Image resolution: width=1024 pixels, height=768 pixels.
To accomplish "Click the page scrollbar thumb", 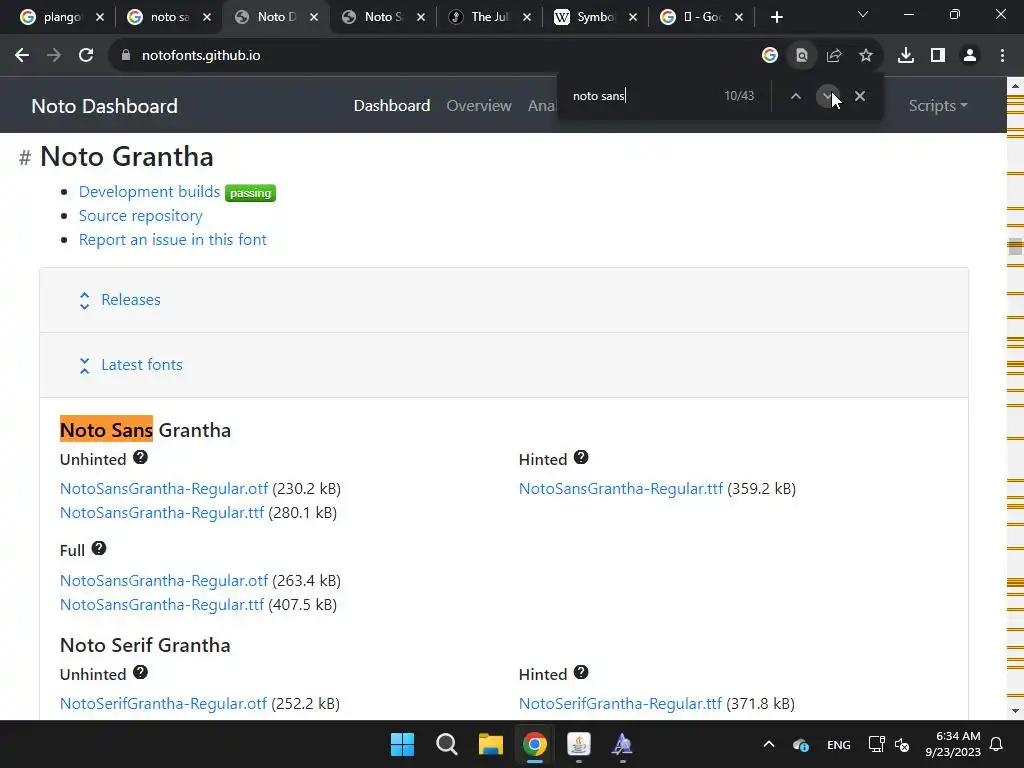I will 1015,247.
